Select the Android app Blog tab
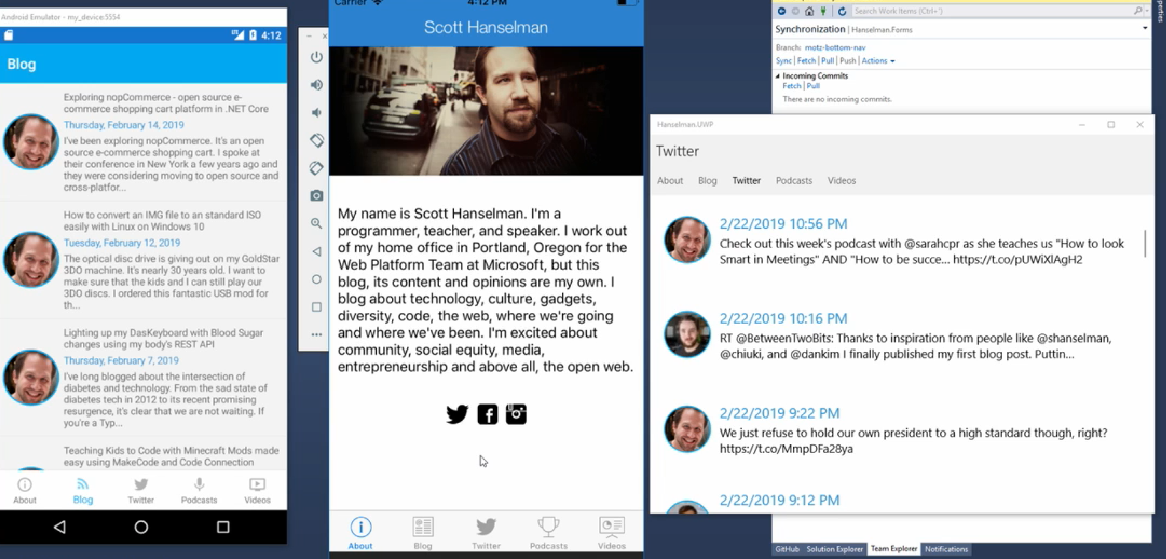1166x559 pixels. point(83,491)
